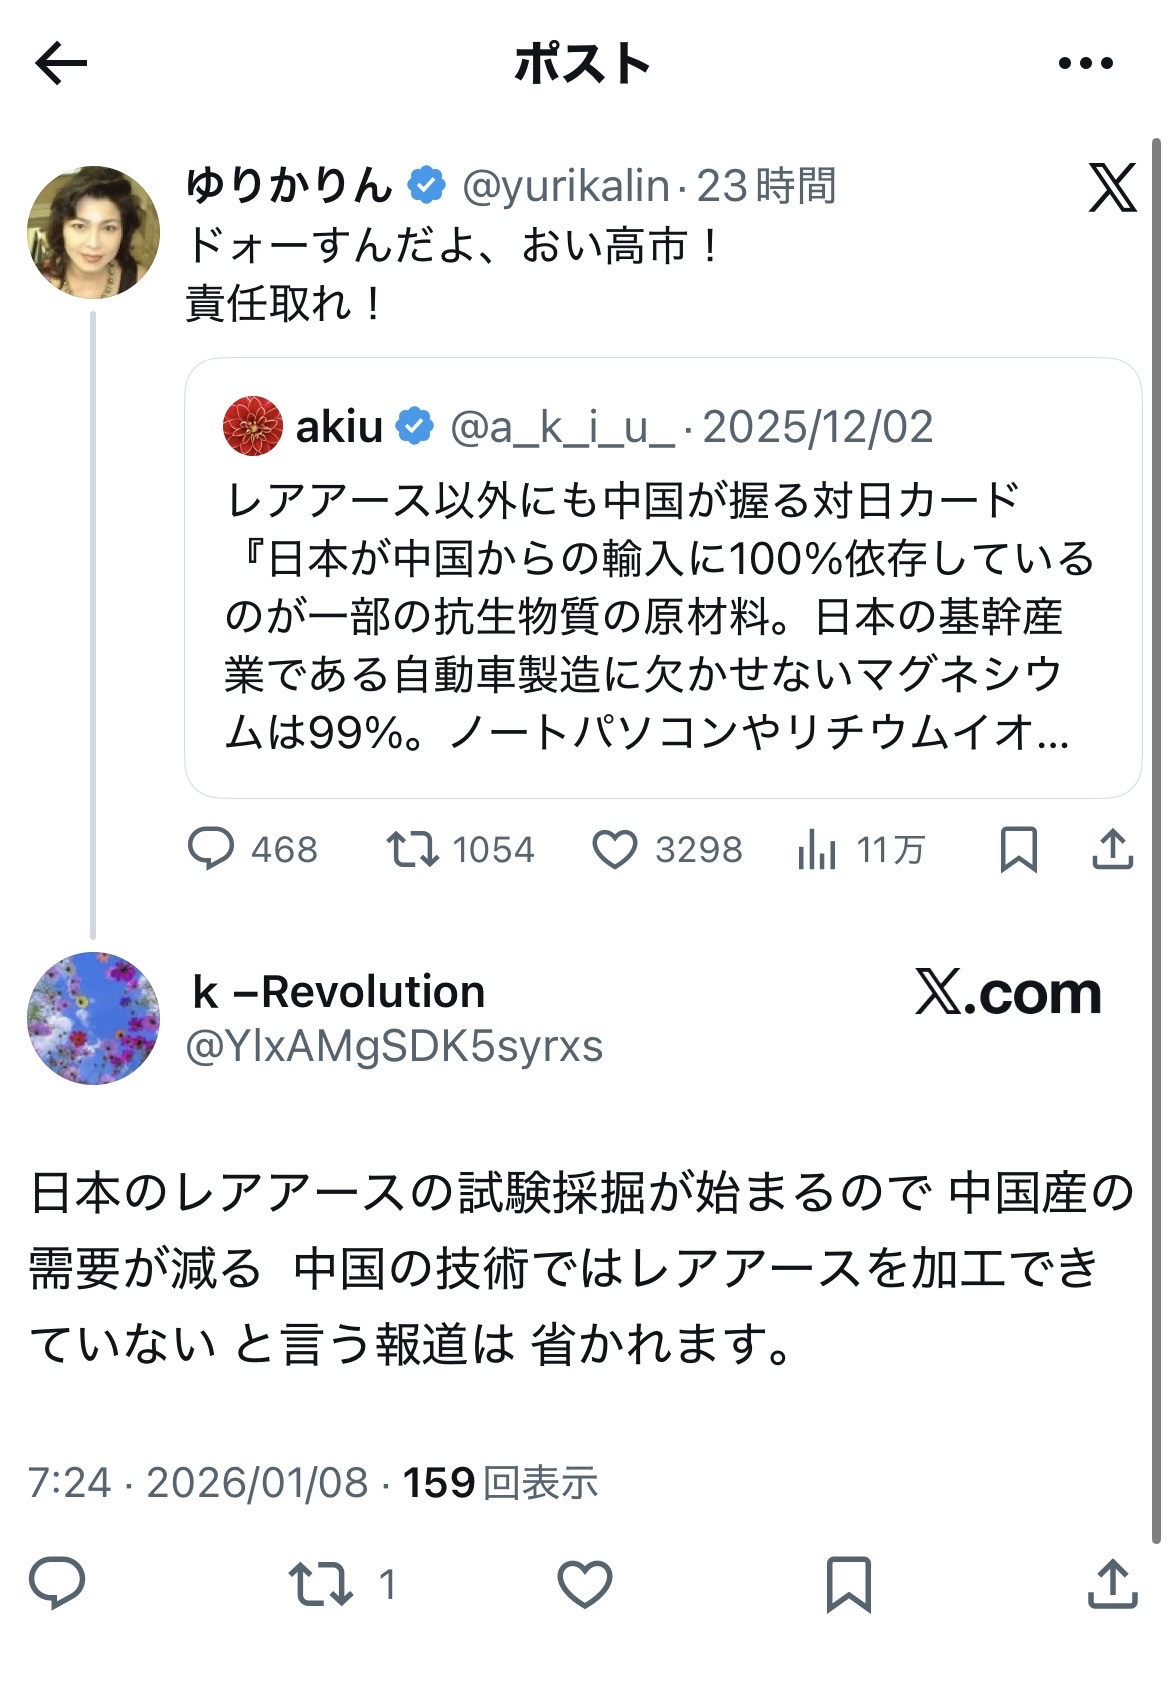Bookmark yurikalin's post
1170x1707 pixels.
pos(1018,849)
